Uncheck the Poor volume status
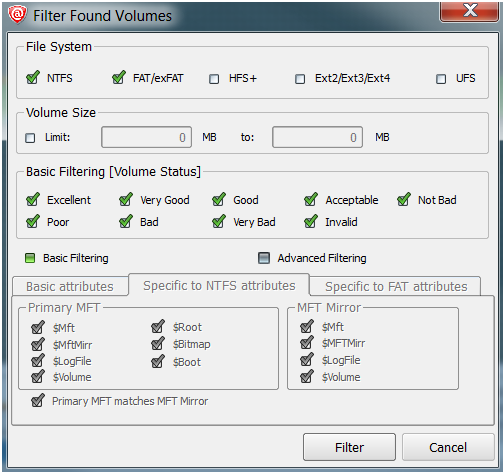This screenshot has width=504, height=473. click(x=33, y=222)
